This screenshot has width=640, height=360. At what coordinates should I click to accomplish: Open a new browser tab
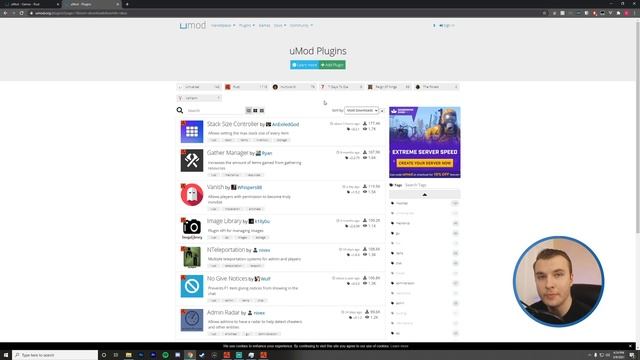coord(127,4)
